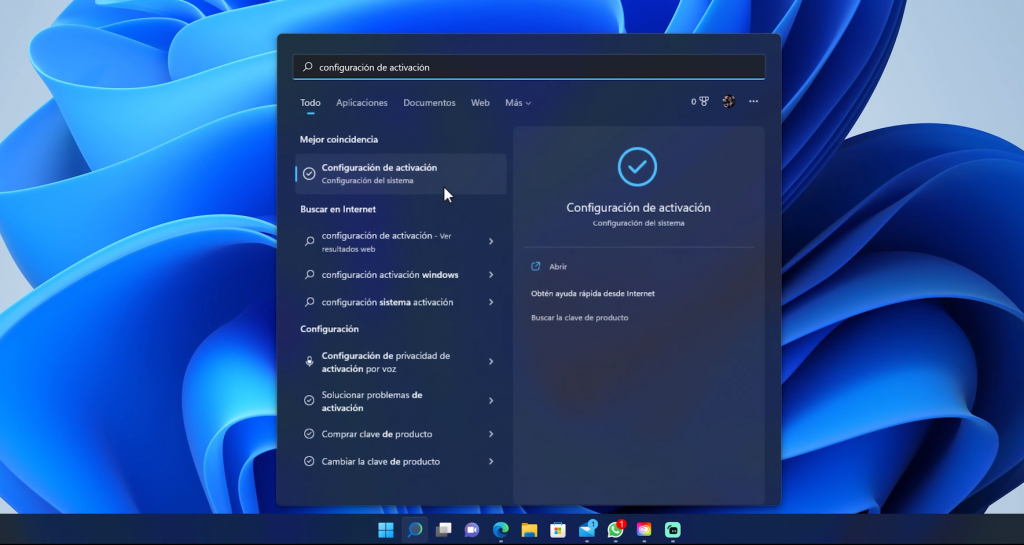Expand 'configuración activación windows' result arrow
Screen dimensions: 1024x545
[491, 275]
